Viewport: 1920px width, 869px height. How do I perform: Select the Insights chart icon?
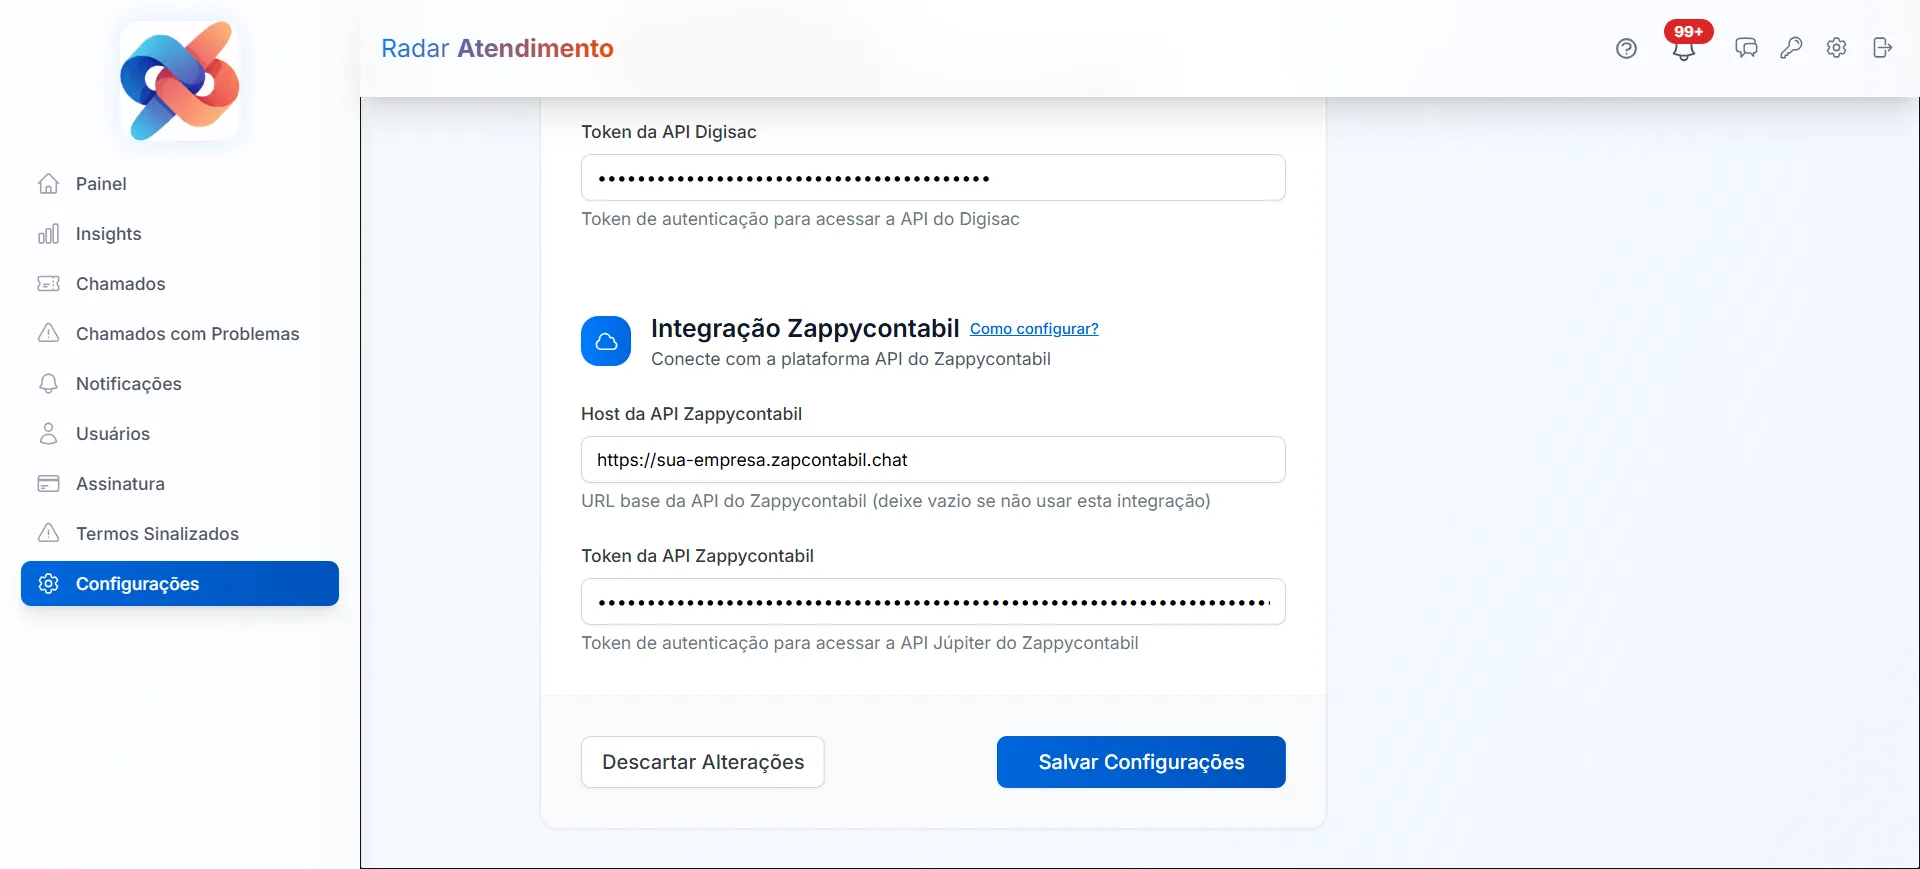[49, 234]
